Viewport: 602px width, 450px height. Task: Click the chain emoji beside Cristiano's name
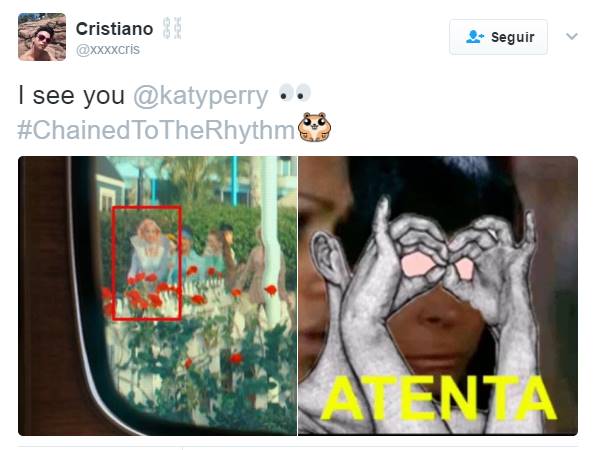coord(172,28)
